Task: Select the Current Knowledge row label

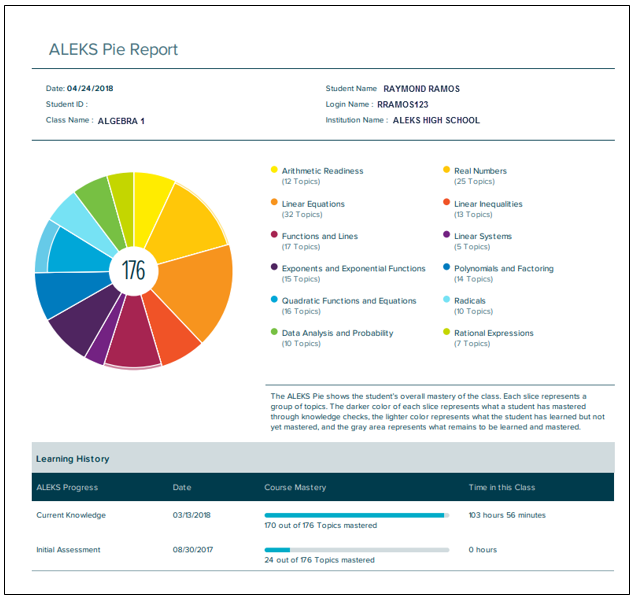Action: point(70,516)
